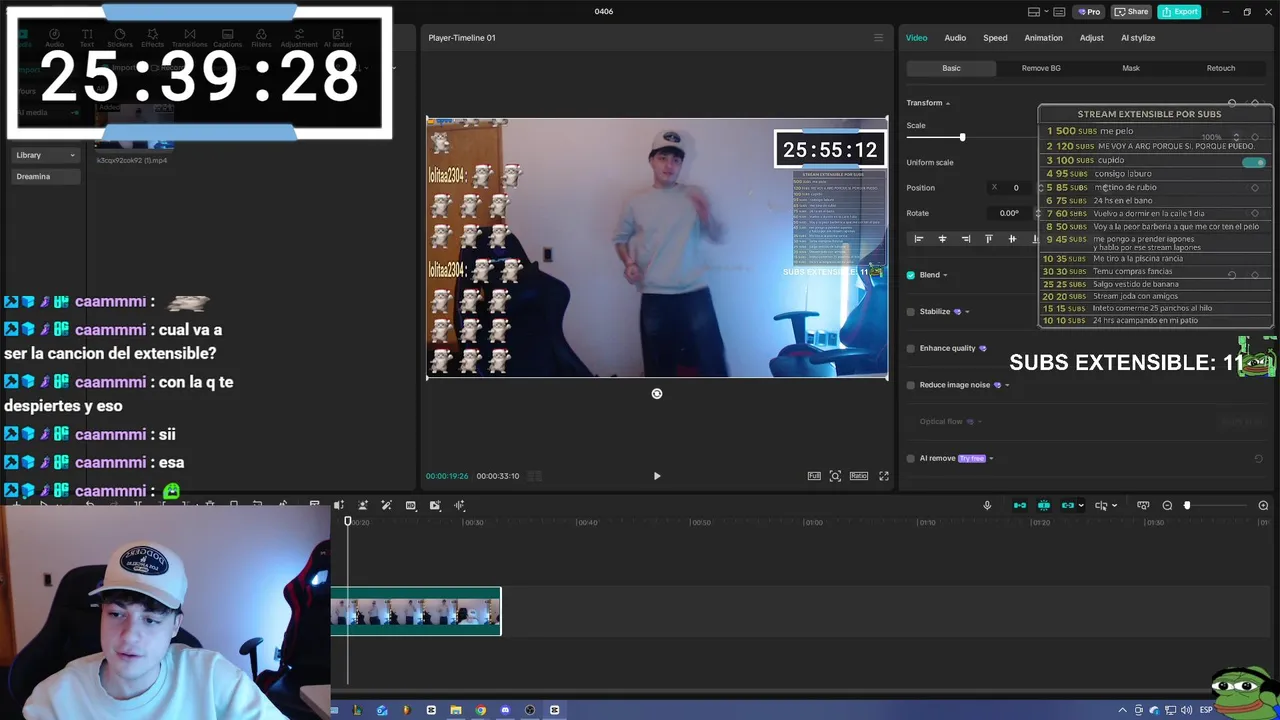Select the Retouch sub-tab
This screenshot has width=1280, height=720.
[1221, 68]
